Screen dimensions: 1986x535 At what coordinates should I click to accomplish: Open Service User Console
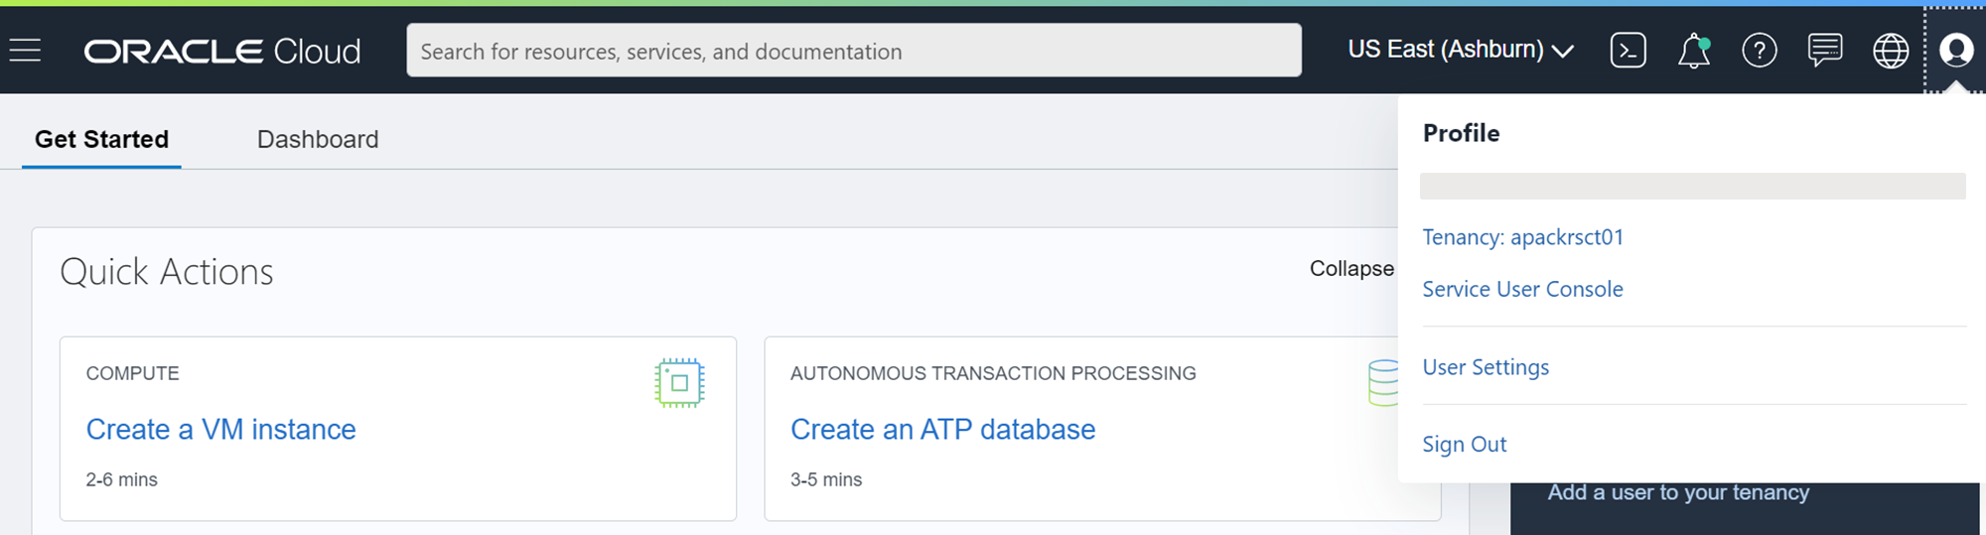(x=1523, y=289)
